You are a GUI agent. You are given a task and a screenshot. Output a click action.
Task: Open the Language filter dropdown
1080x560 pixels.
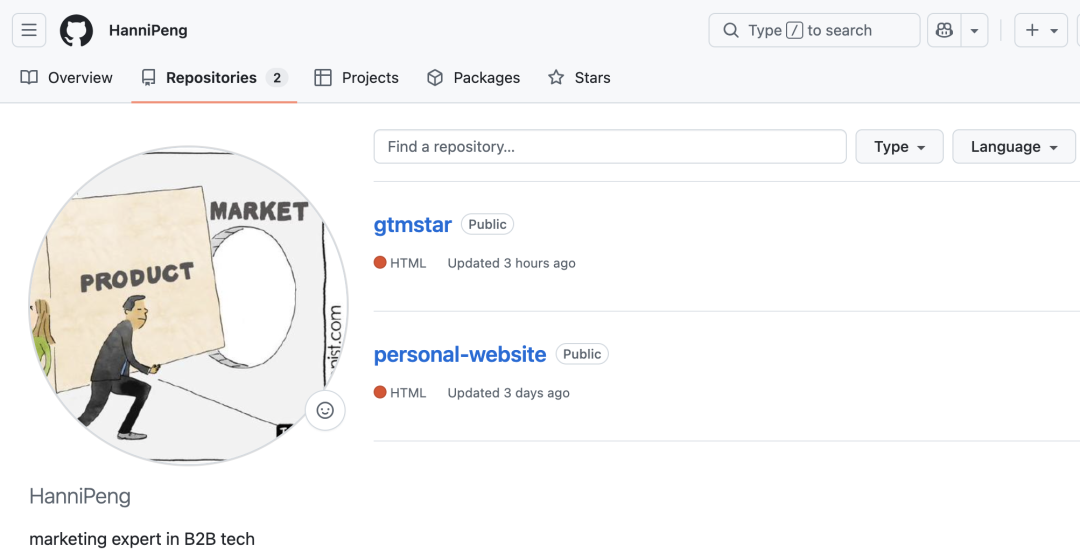coord(1013,147)
